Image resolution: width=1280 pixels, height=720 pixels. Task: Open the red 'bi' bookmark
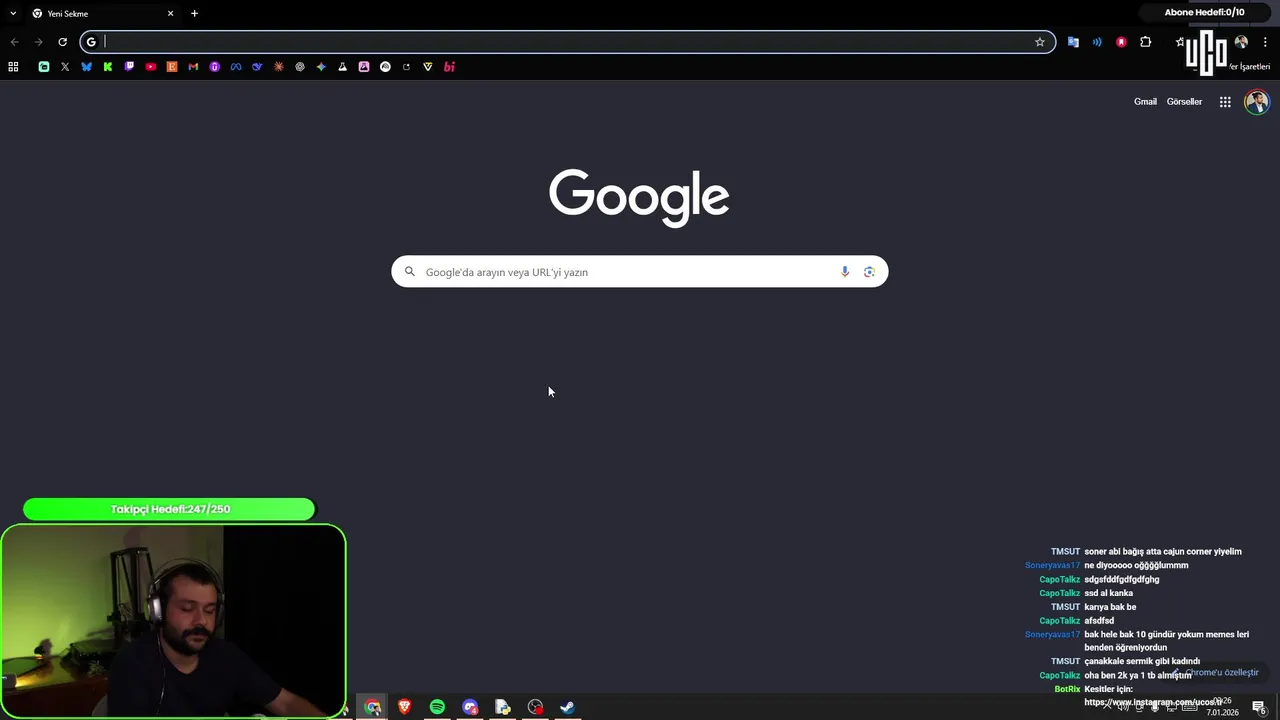pos(449,67)
